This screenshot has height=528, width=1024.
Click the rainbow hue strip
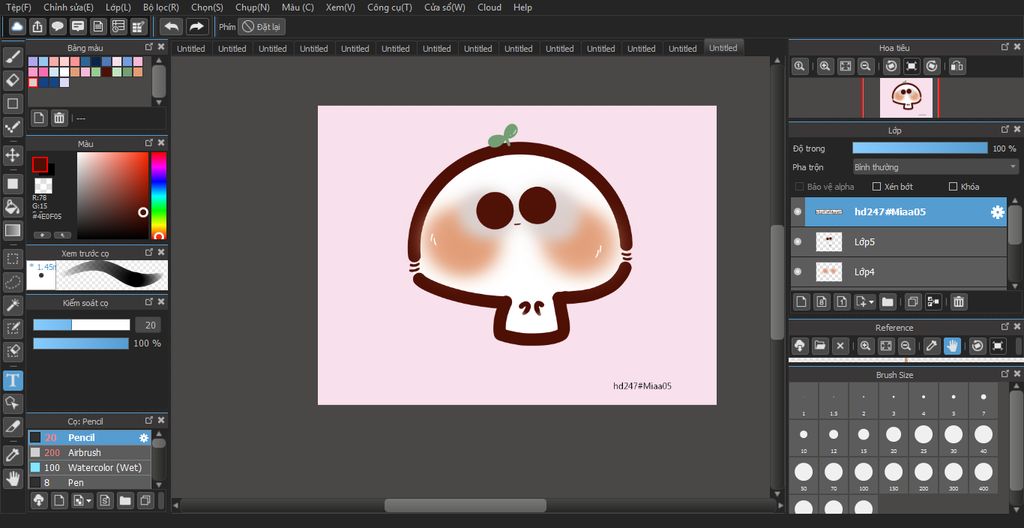tap(159, 196)
